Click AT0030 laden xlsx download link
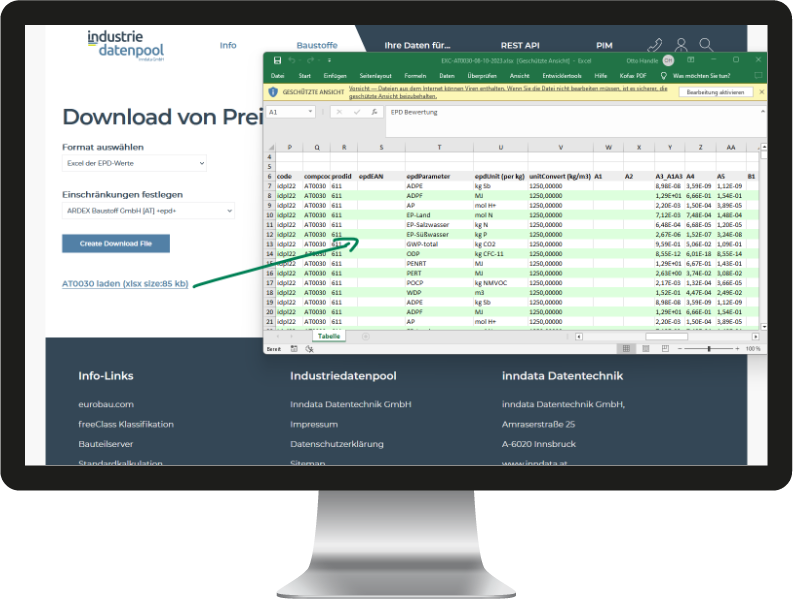Image resolution: width=793 pixels, height=602 pixels. tap(125, 283)
